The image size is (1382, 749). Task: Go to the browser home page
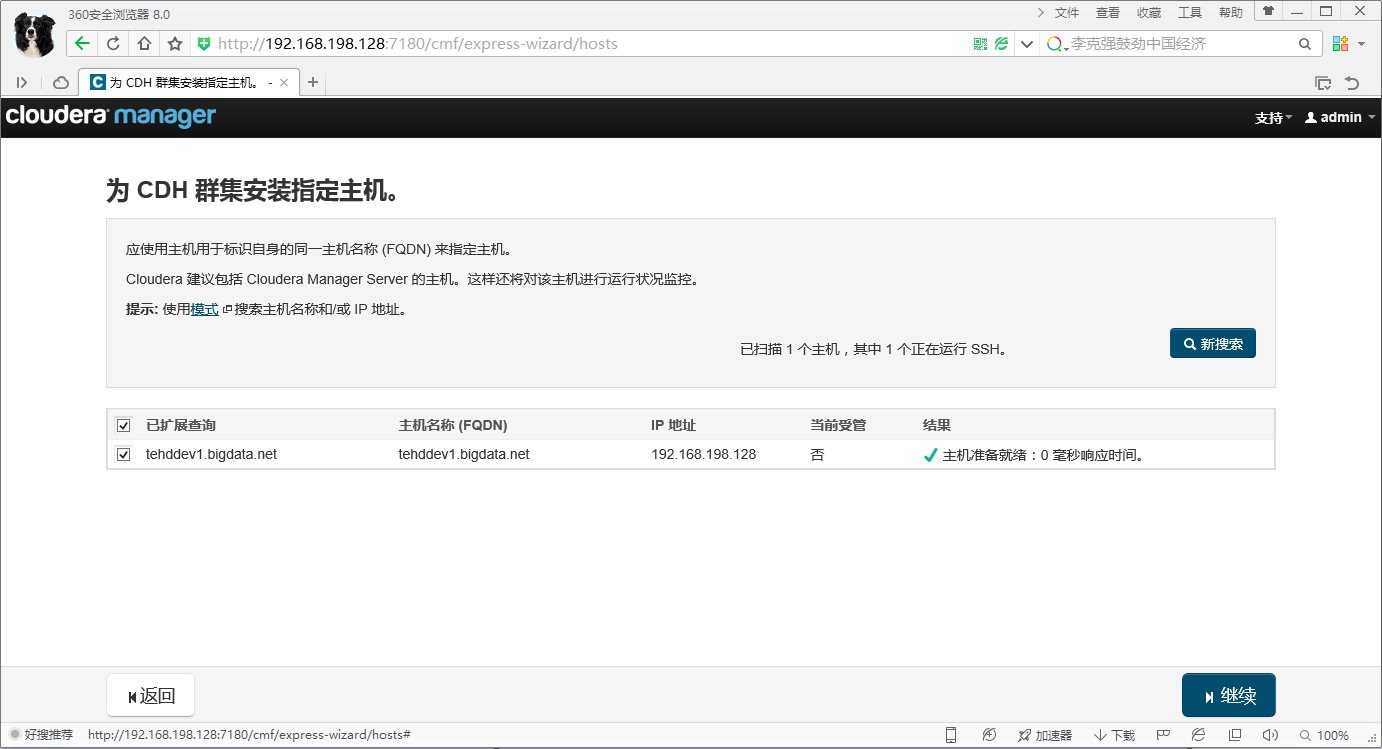[x=144, y=44]
